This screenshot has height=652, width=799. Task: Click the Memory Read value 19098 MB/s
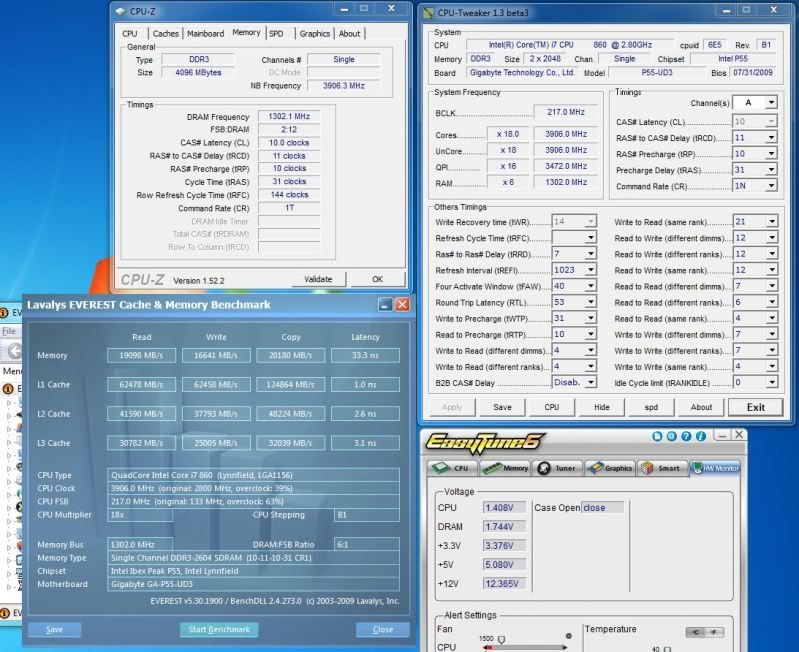coord(141,356)
